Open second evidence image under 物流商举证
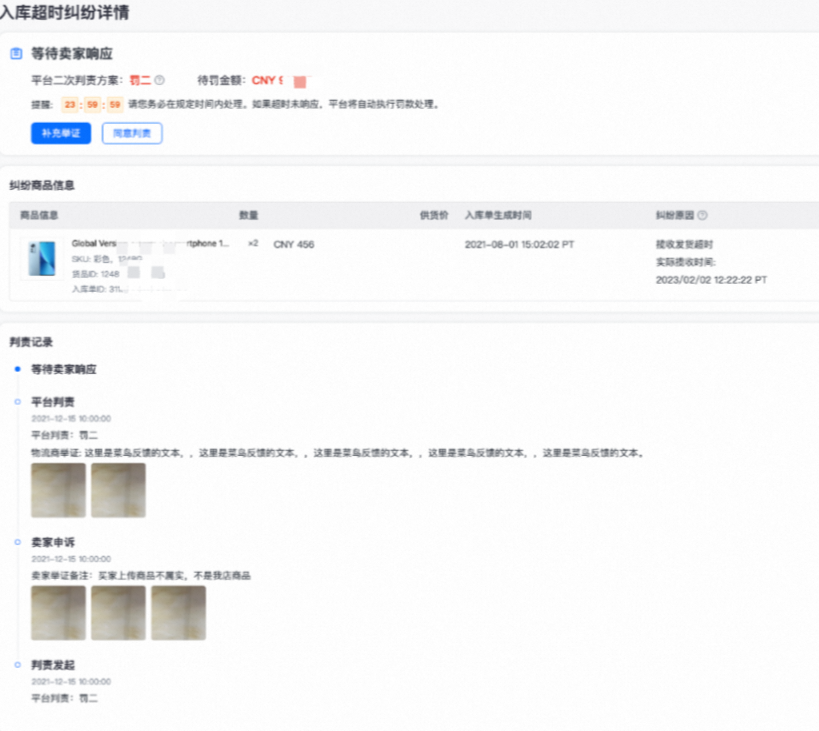The width and height of the screenshot is (819, 731). (x=118, y=490)
